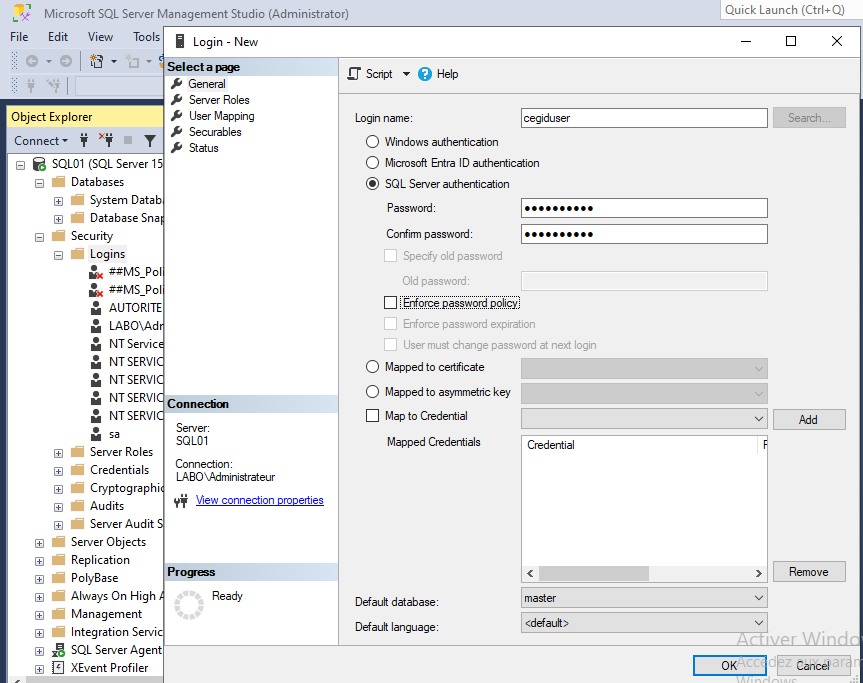Click the Login name input field
The height and width of the screenshot is (683, 863).
644,118
